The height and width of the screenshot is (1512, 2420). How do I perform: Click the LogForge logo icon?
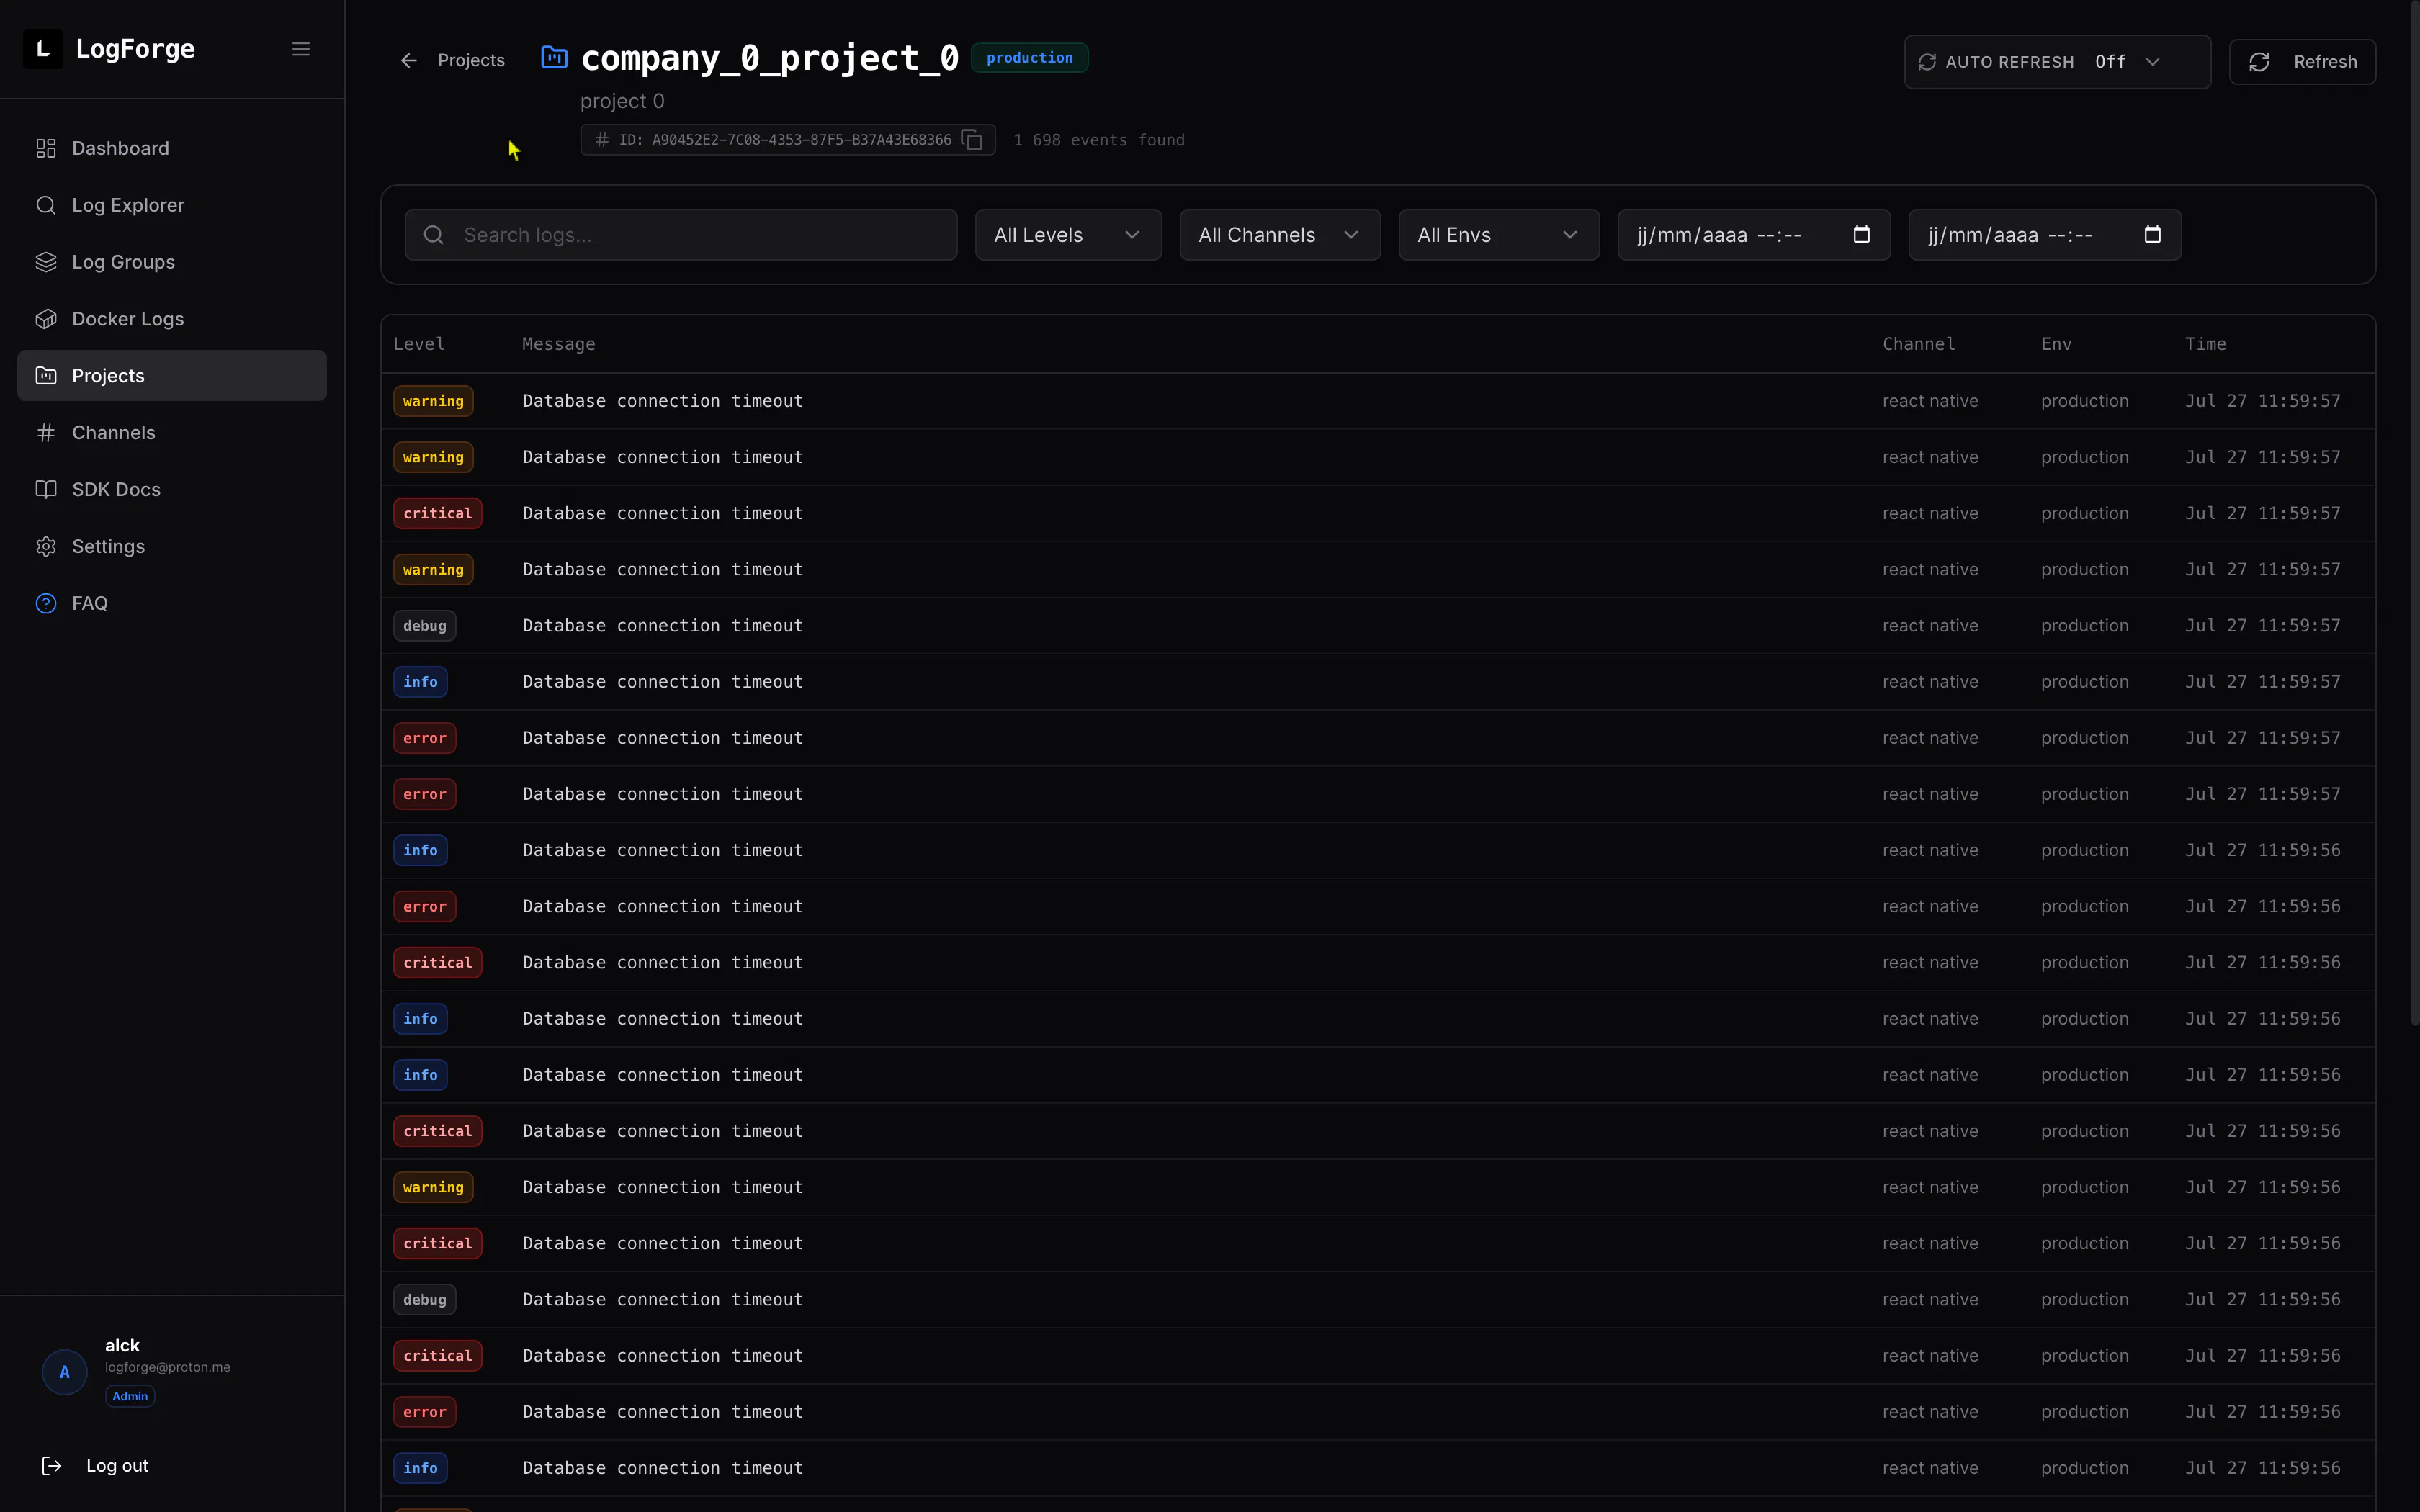tap(43, 49)
